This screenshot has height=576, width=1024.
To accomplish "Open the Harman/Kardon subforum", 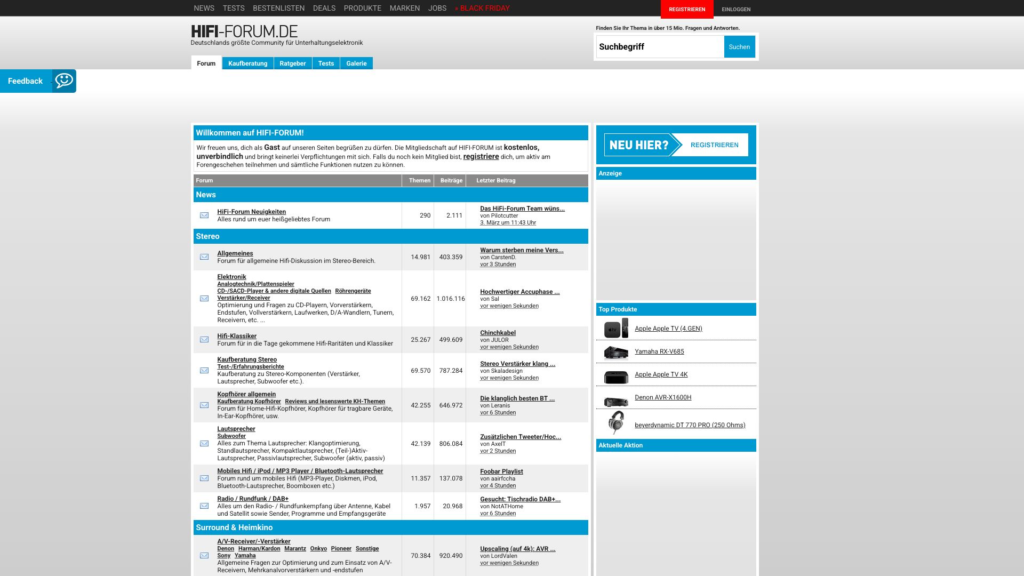I will tap(259, 549).
